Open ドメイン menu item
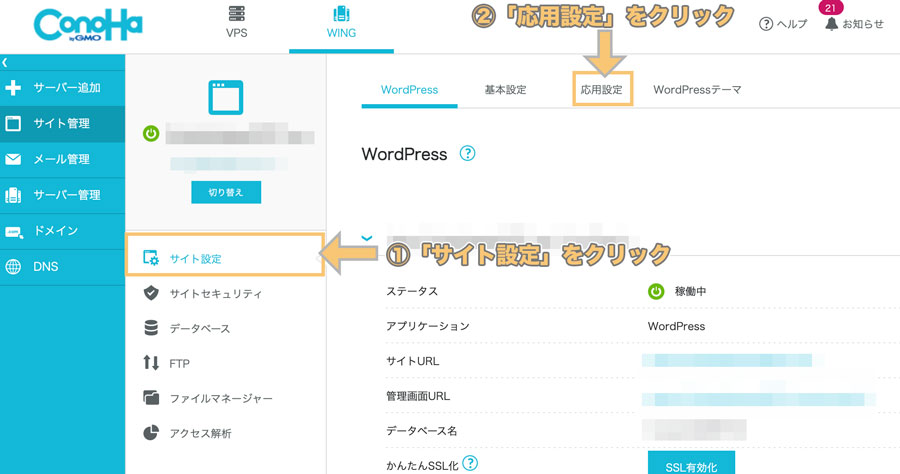 coord(56,231)
